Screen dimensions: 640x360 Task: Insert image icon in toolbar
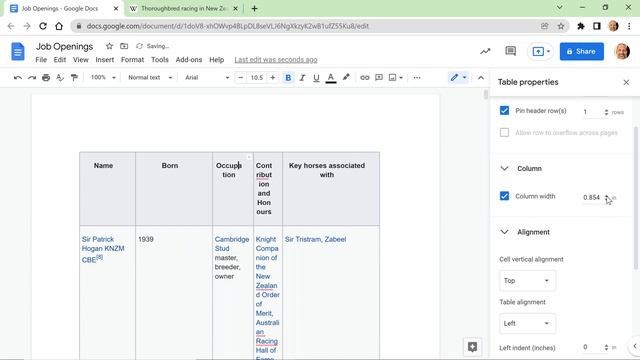pyautogui.click(x=393, y=78)
